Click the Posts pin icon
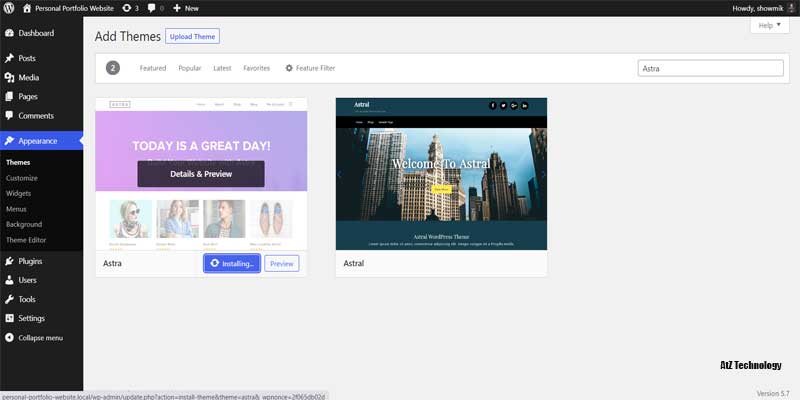The image size is (800, 400). point(9,58)
